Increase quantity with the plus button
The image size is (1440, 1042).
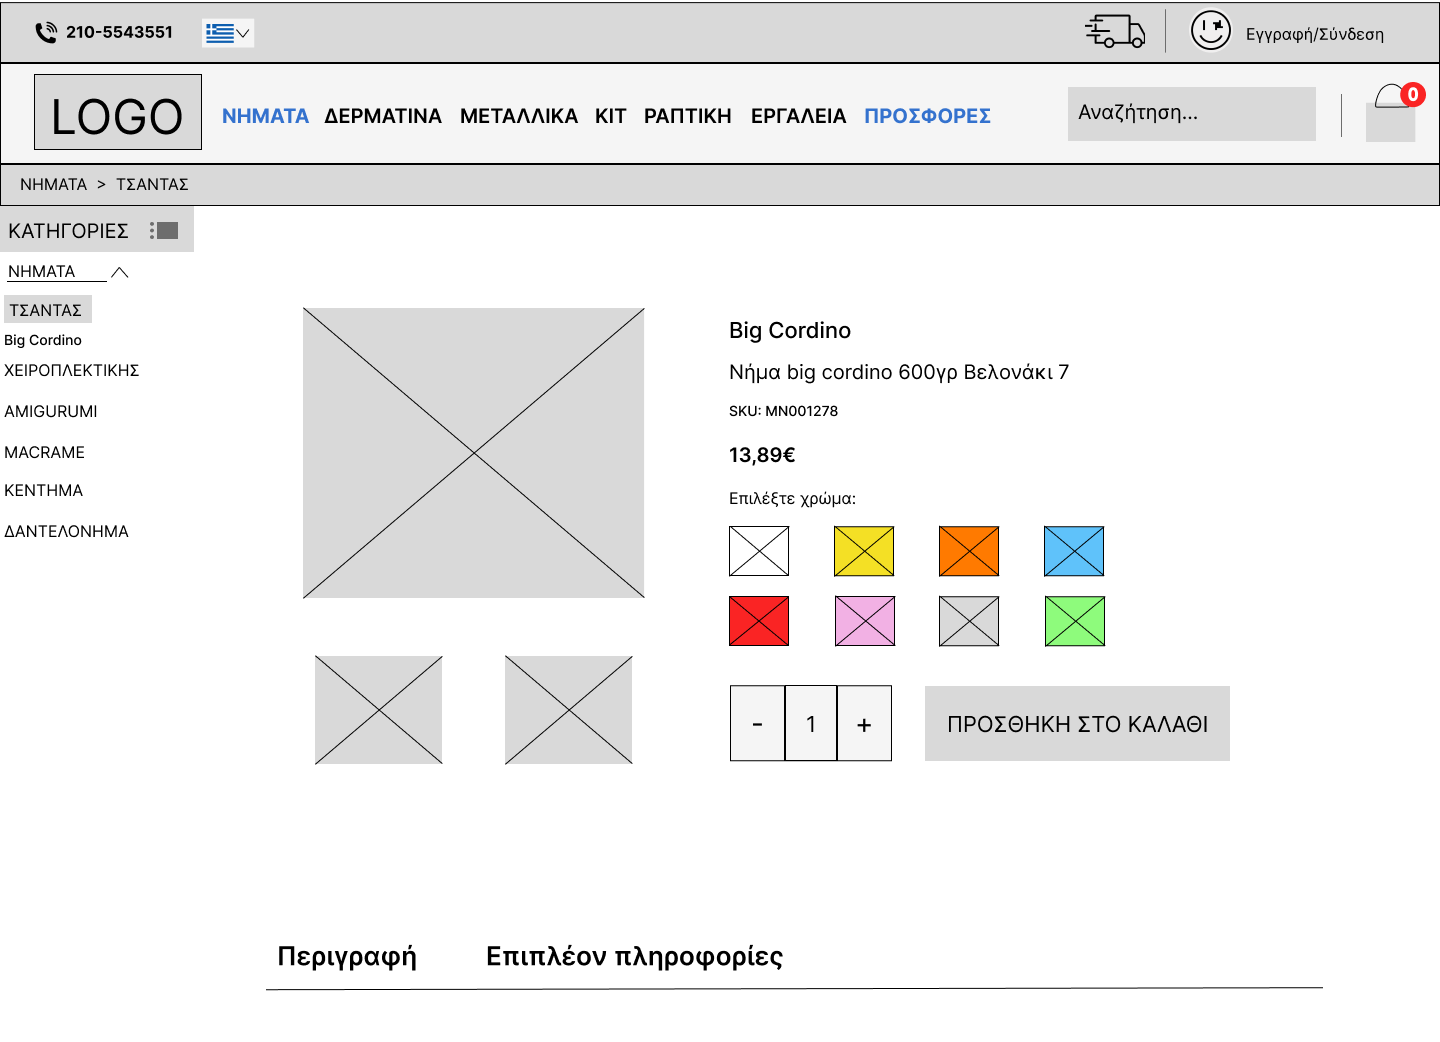click(x=864, y=724)
